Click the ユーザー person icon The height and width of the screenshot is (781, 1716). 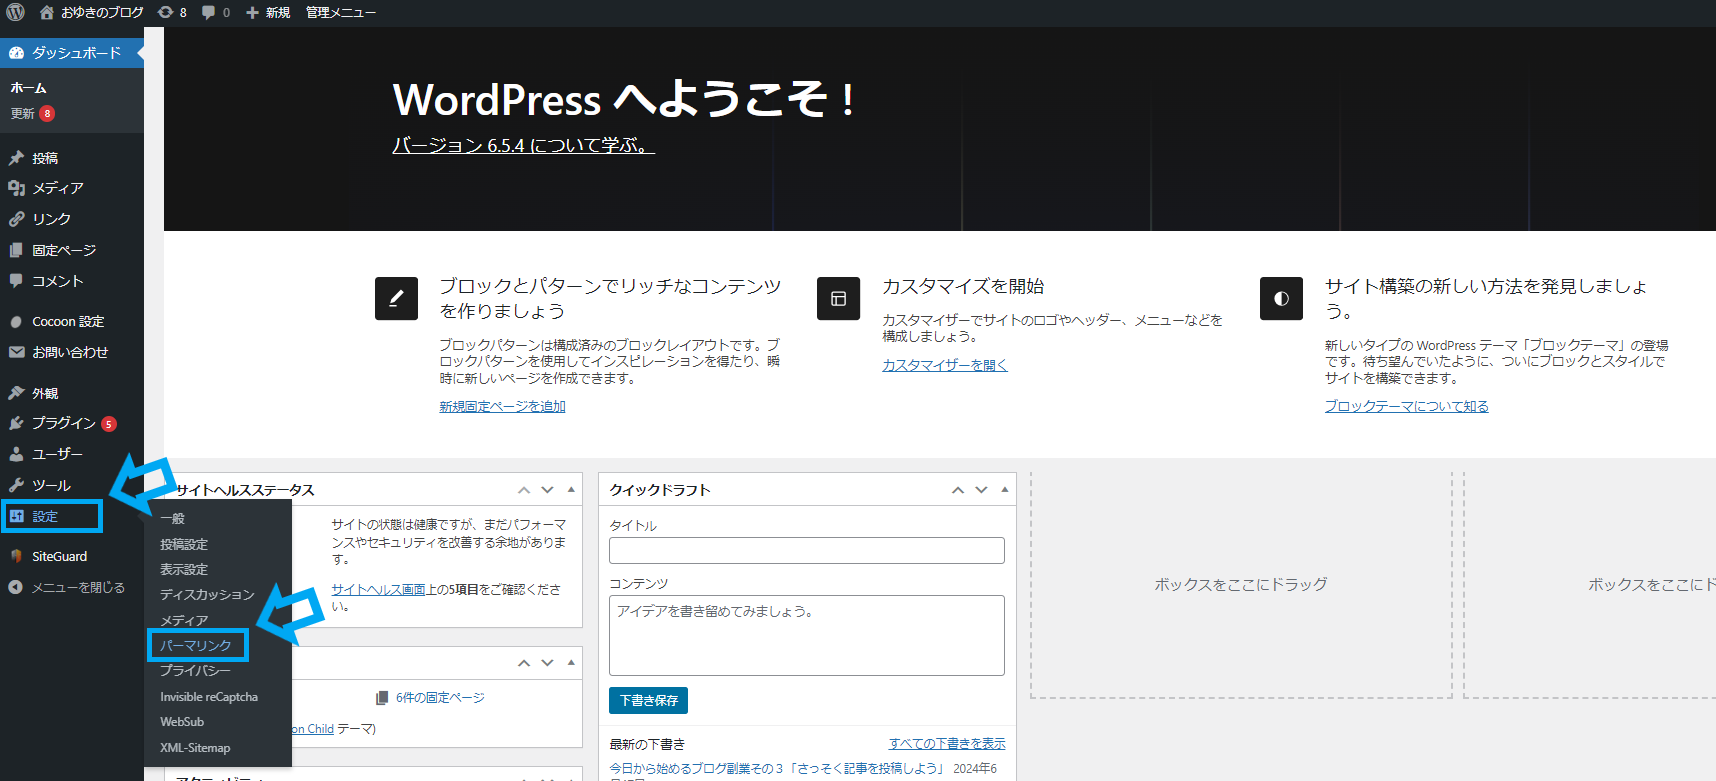16,454
